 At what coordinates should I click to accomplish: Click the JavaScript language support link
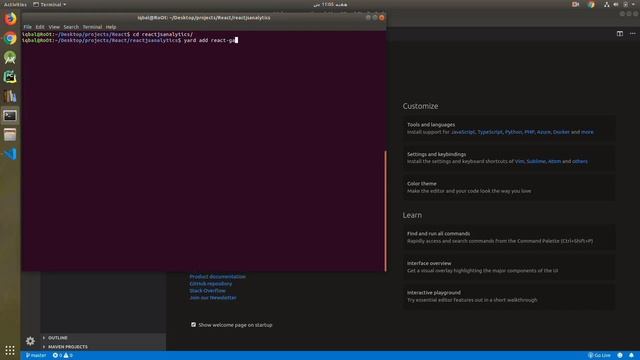click(463, 132)
